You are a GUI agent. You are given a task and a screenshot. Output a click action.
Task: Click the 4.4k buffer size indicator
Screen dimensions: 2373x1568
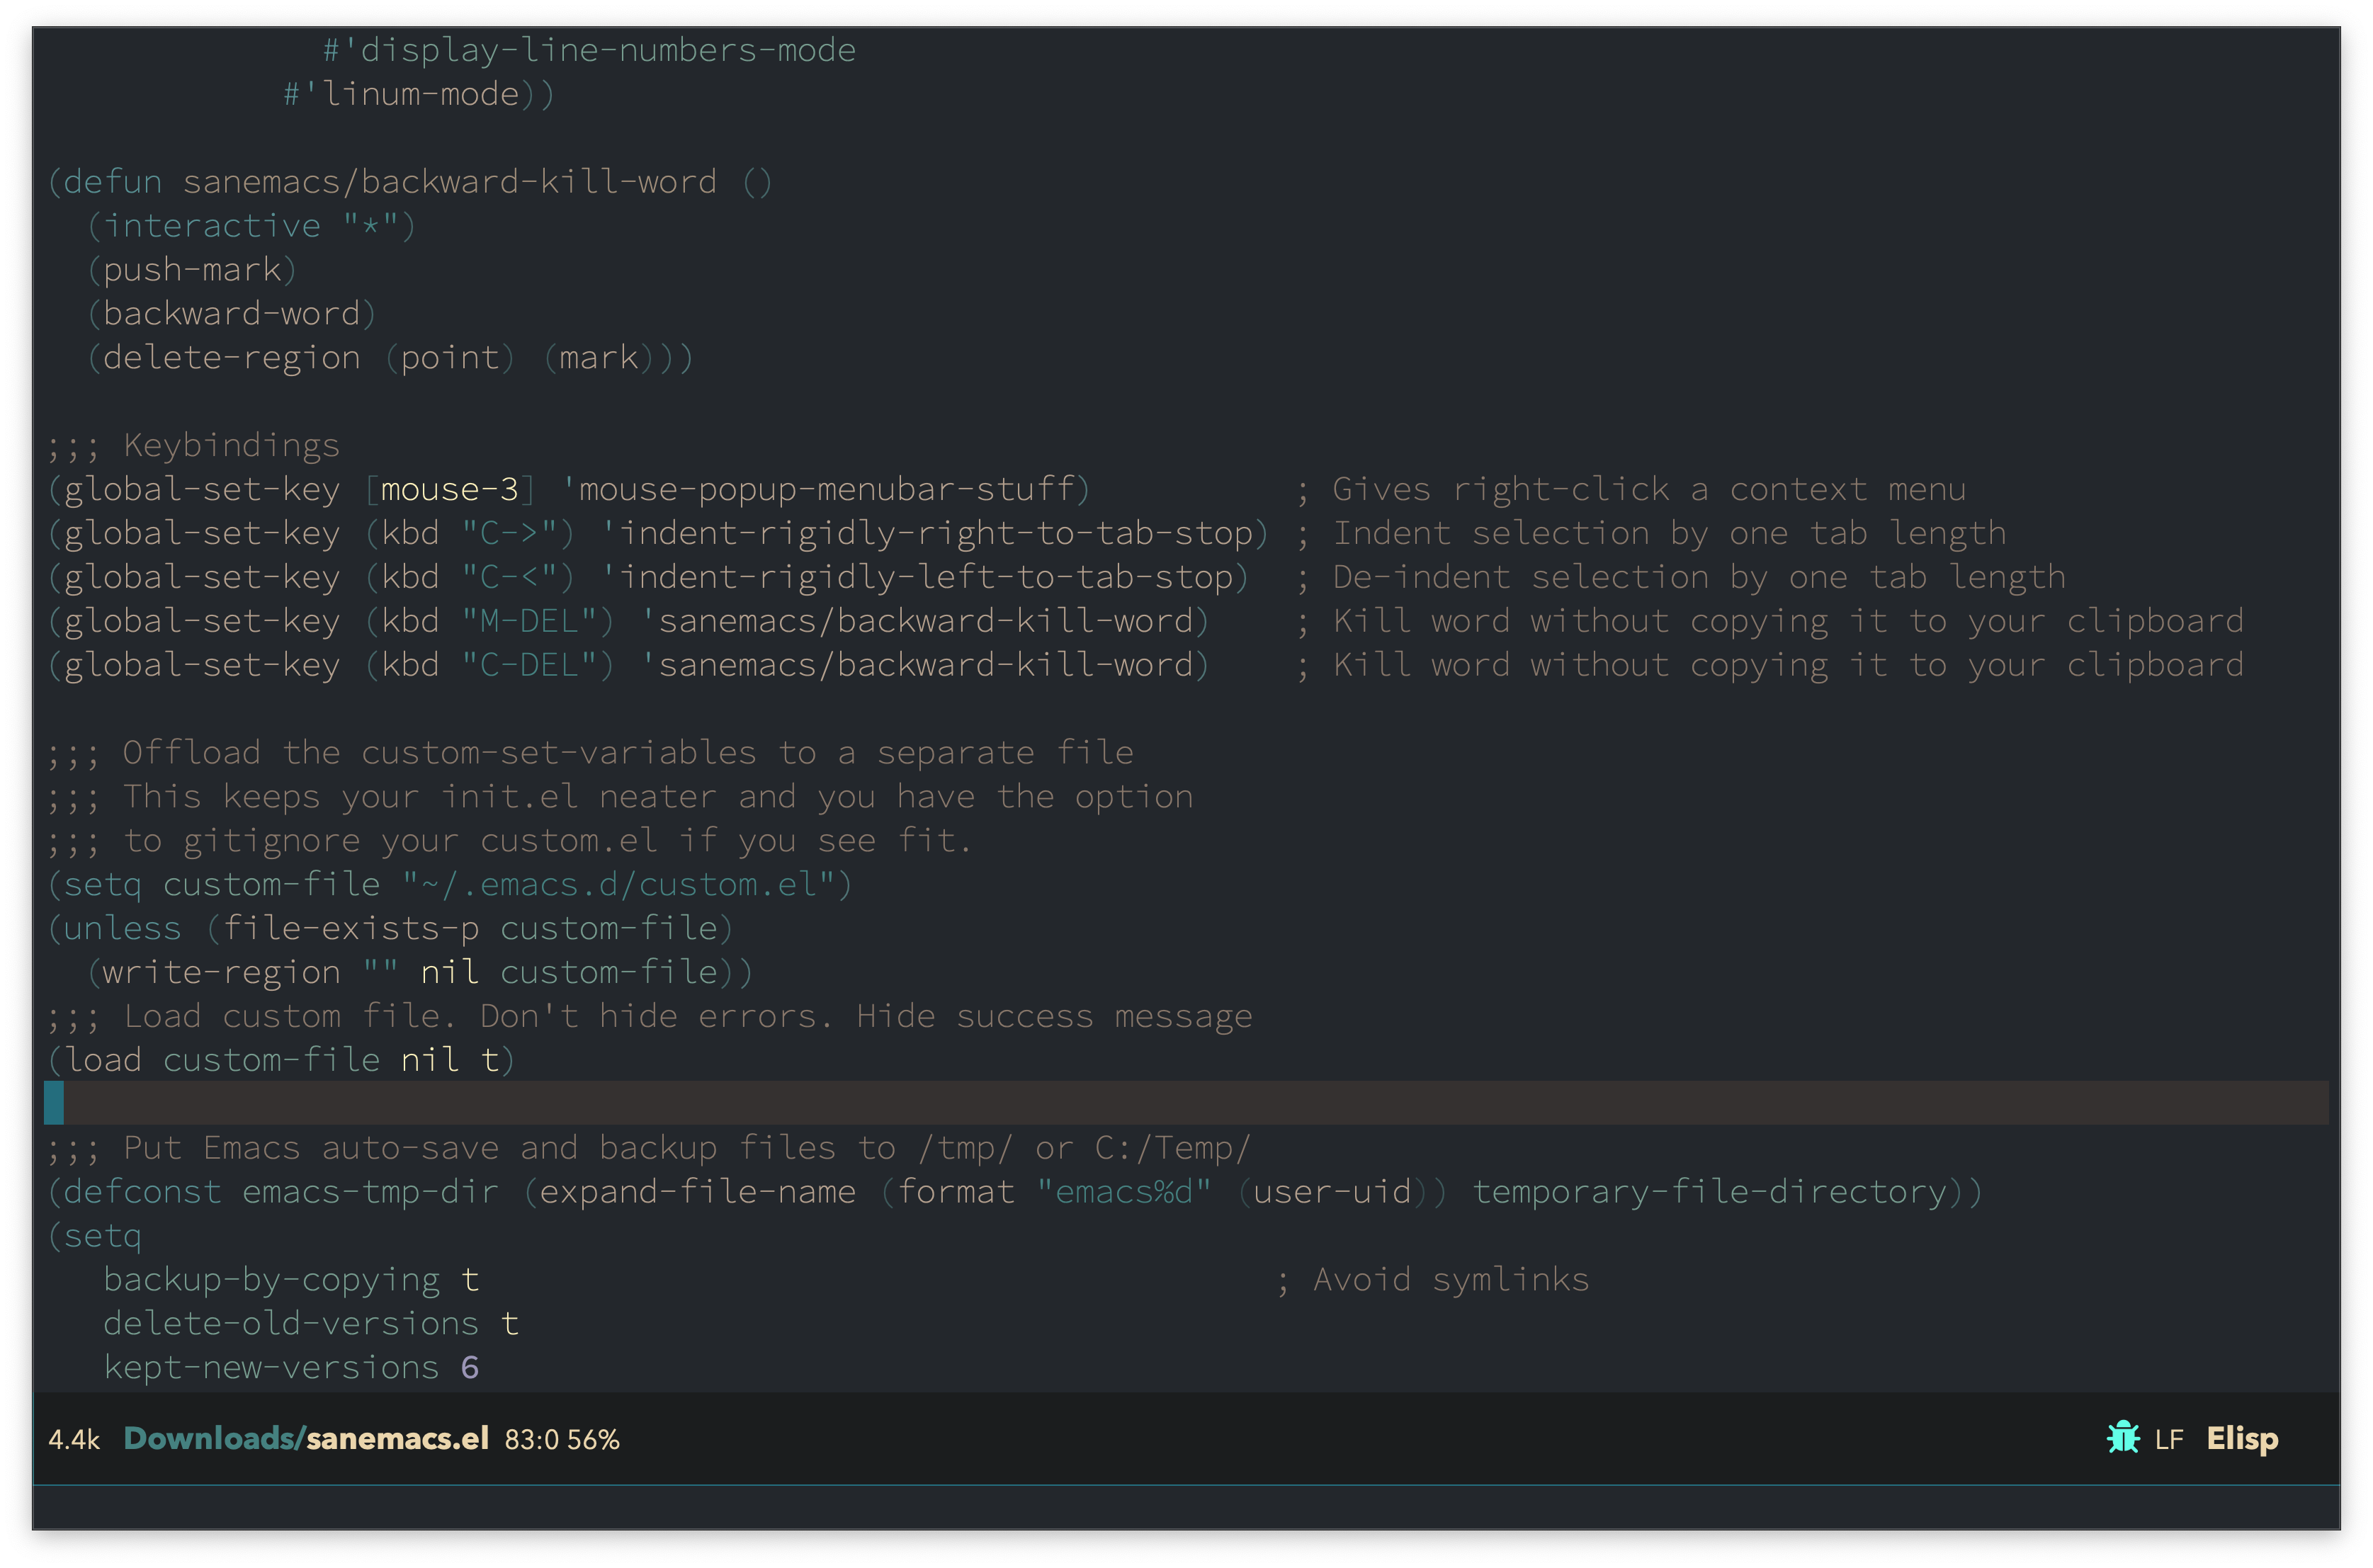[74, 1440]
